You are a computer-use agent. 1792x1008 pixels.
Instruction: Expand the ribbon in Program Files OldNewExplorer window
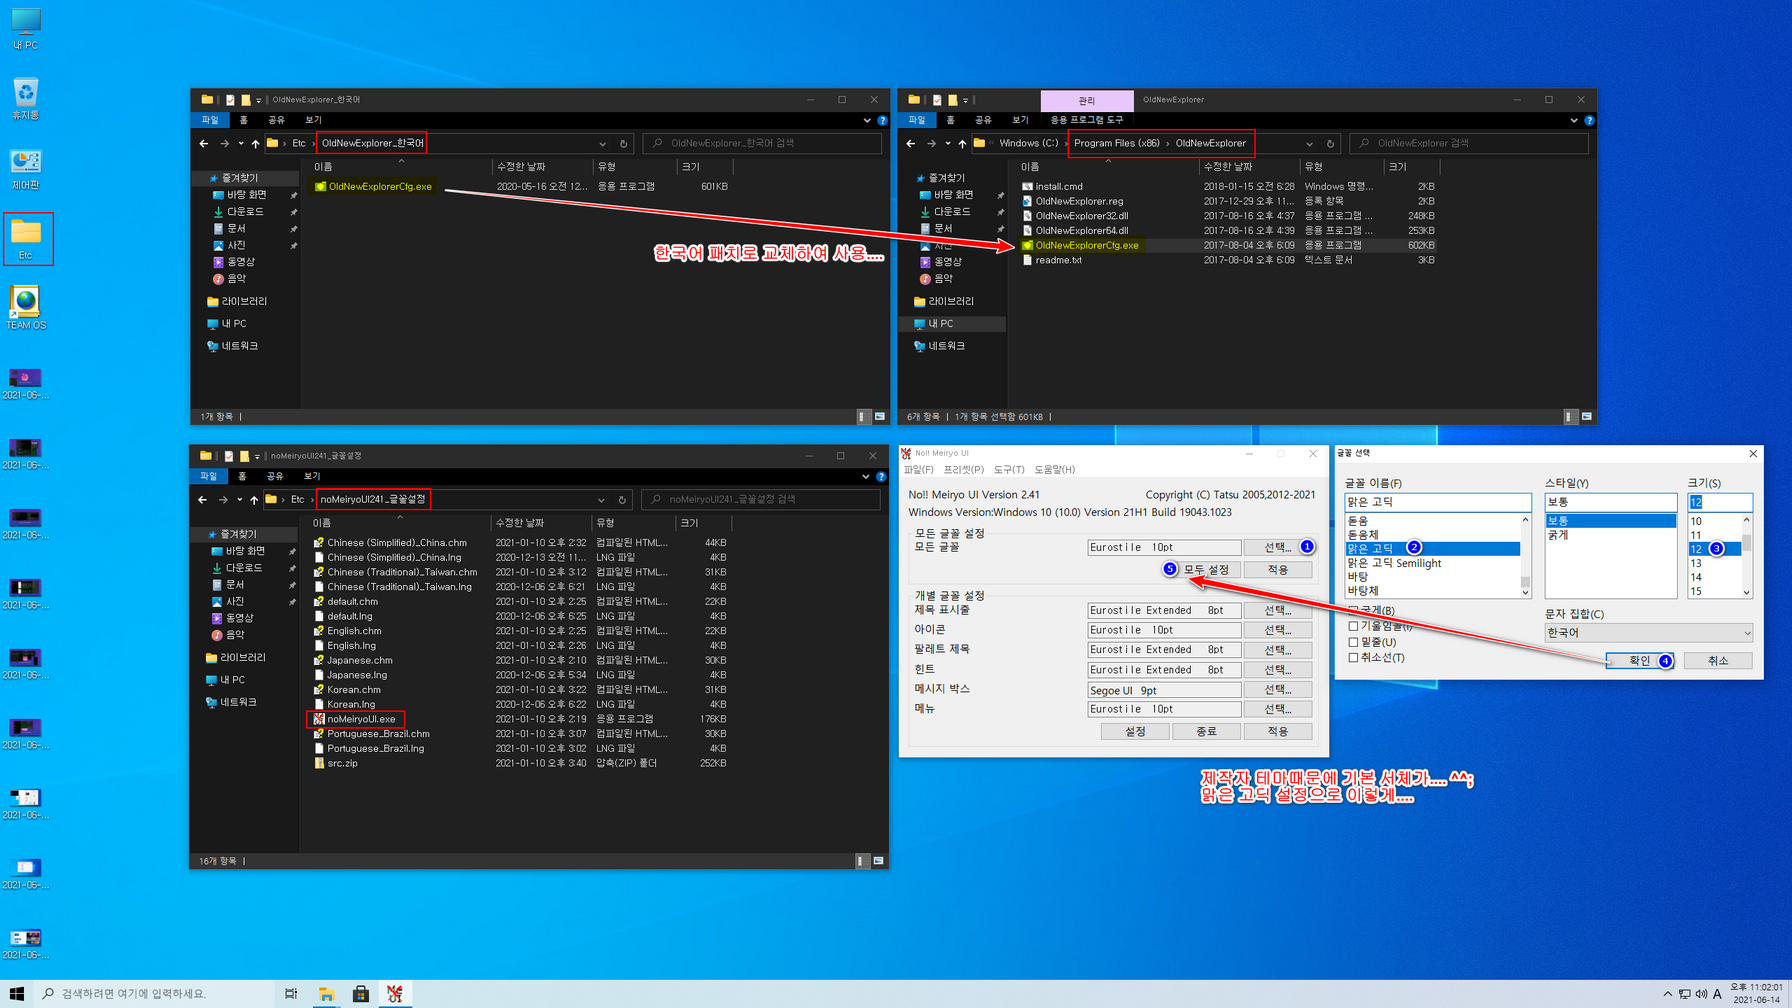tap(1573, 120)
